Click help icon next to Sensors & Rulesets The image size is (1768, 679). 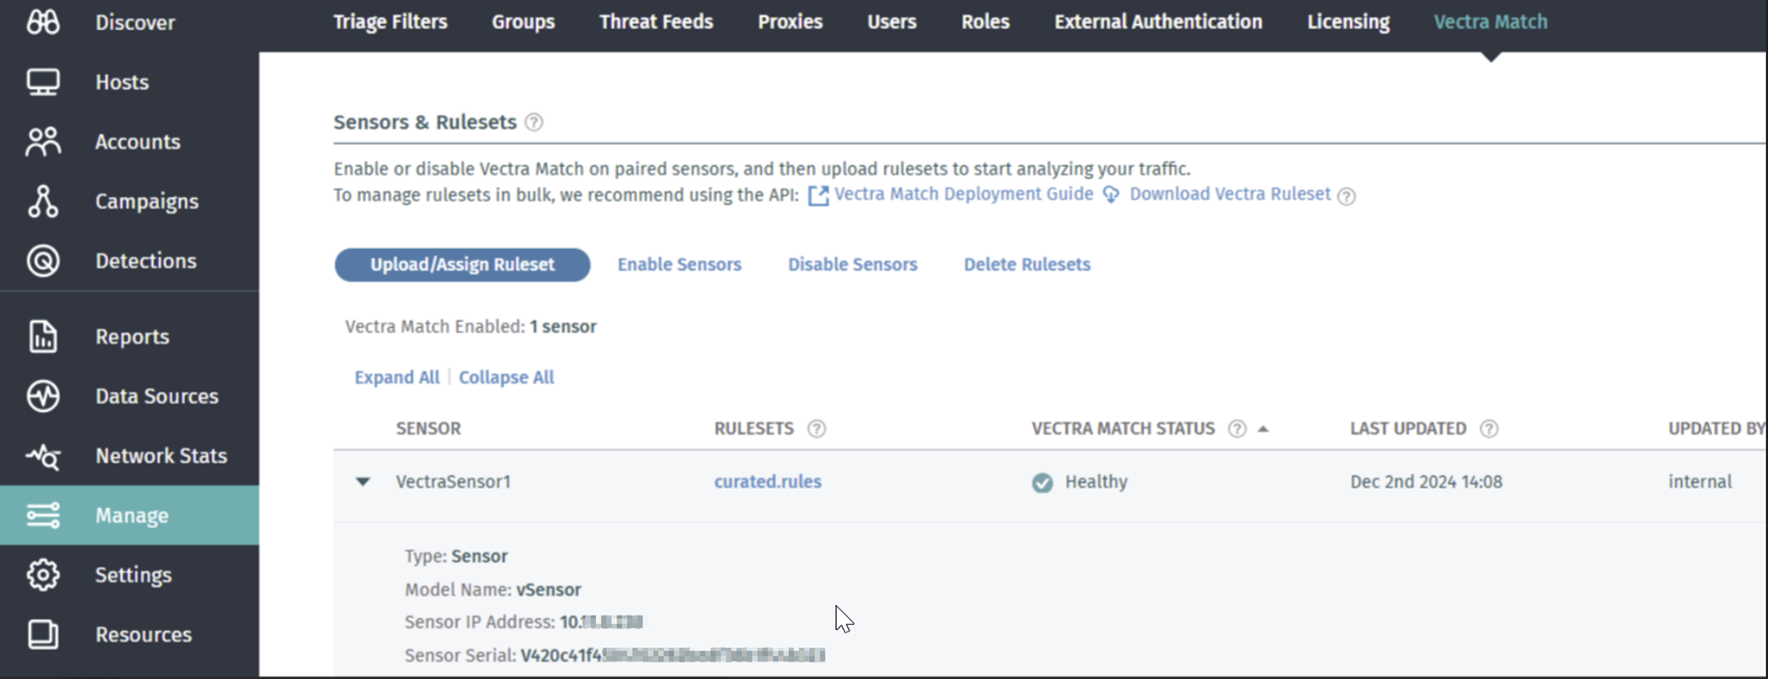click(x=534, y=122)
